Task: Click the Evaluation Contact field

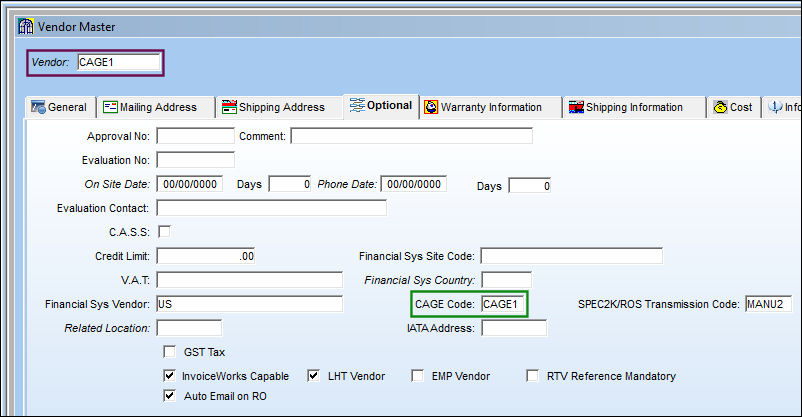Action: point(272,208)
